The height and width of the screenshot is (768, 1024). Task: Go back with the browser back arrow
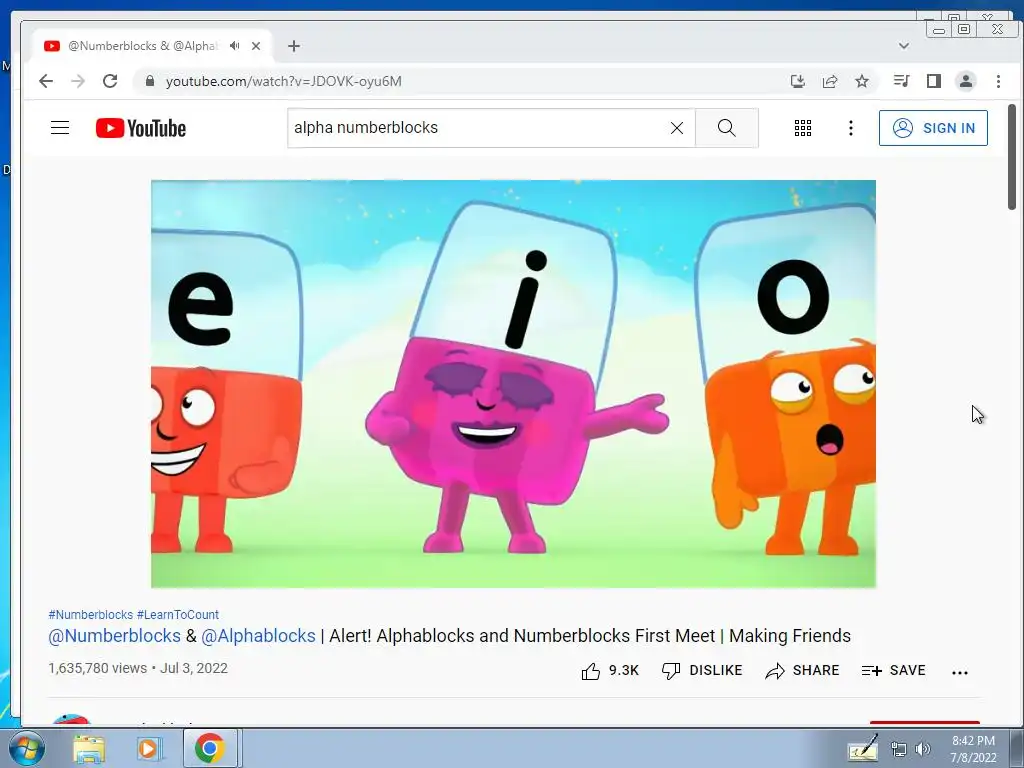point(46,81)
